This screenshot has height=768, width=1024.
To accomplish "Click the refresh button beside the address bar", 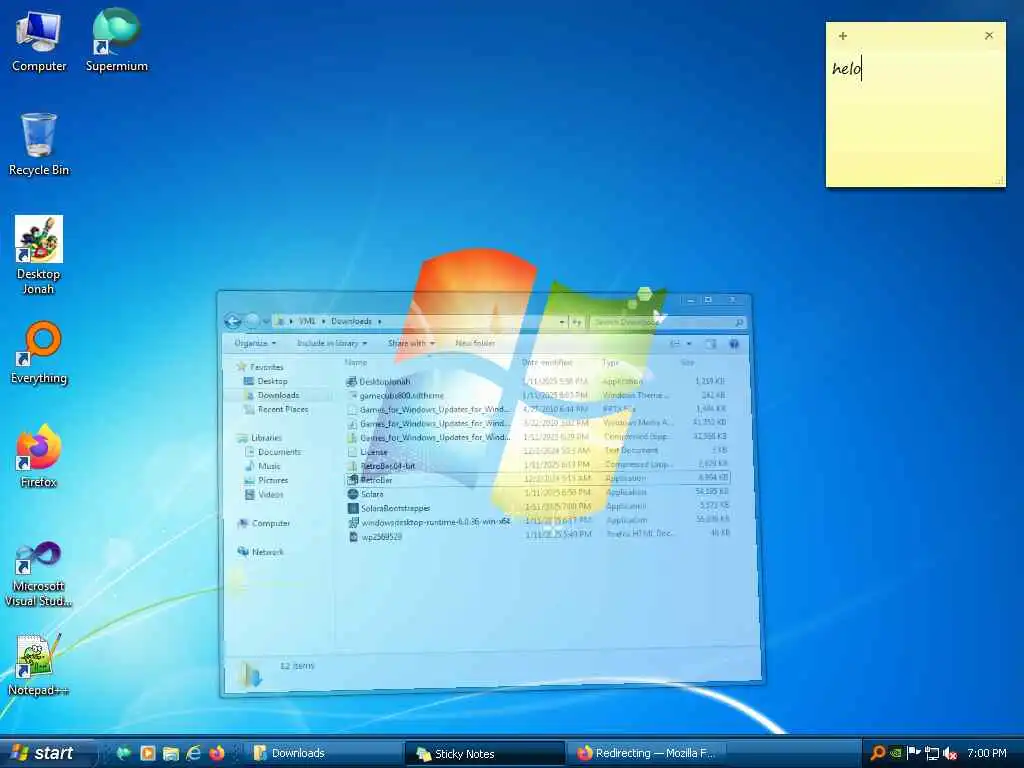I will tap(577, 322).
